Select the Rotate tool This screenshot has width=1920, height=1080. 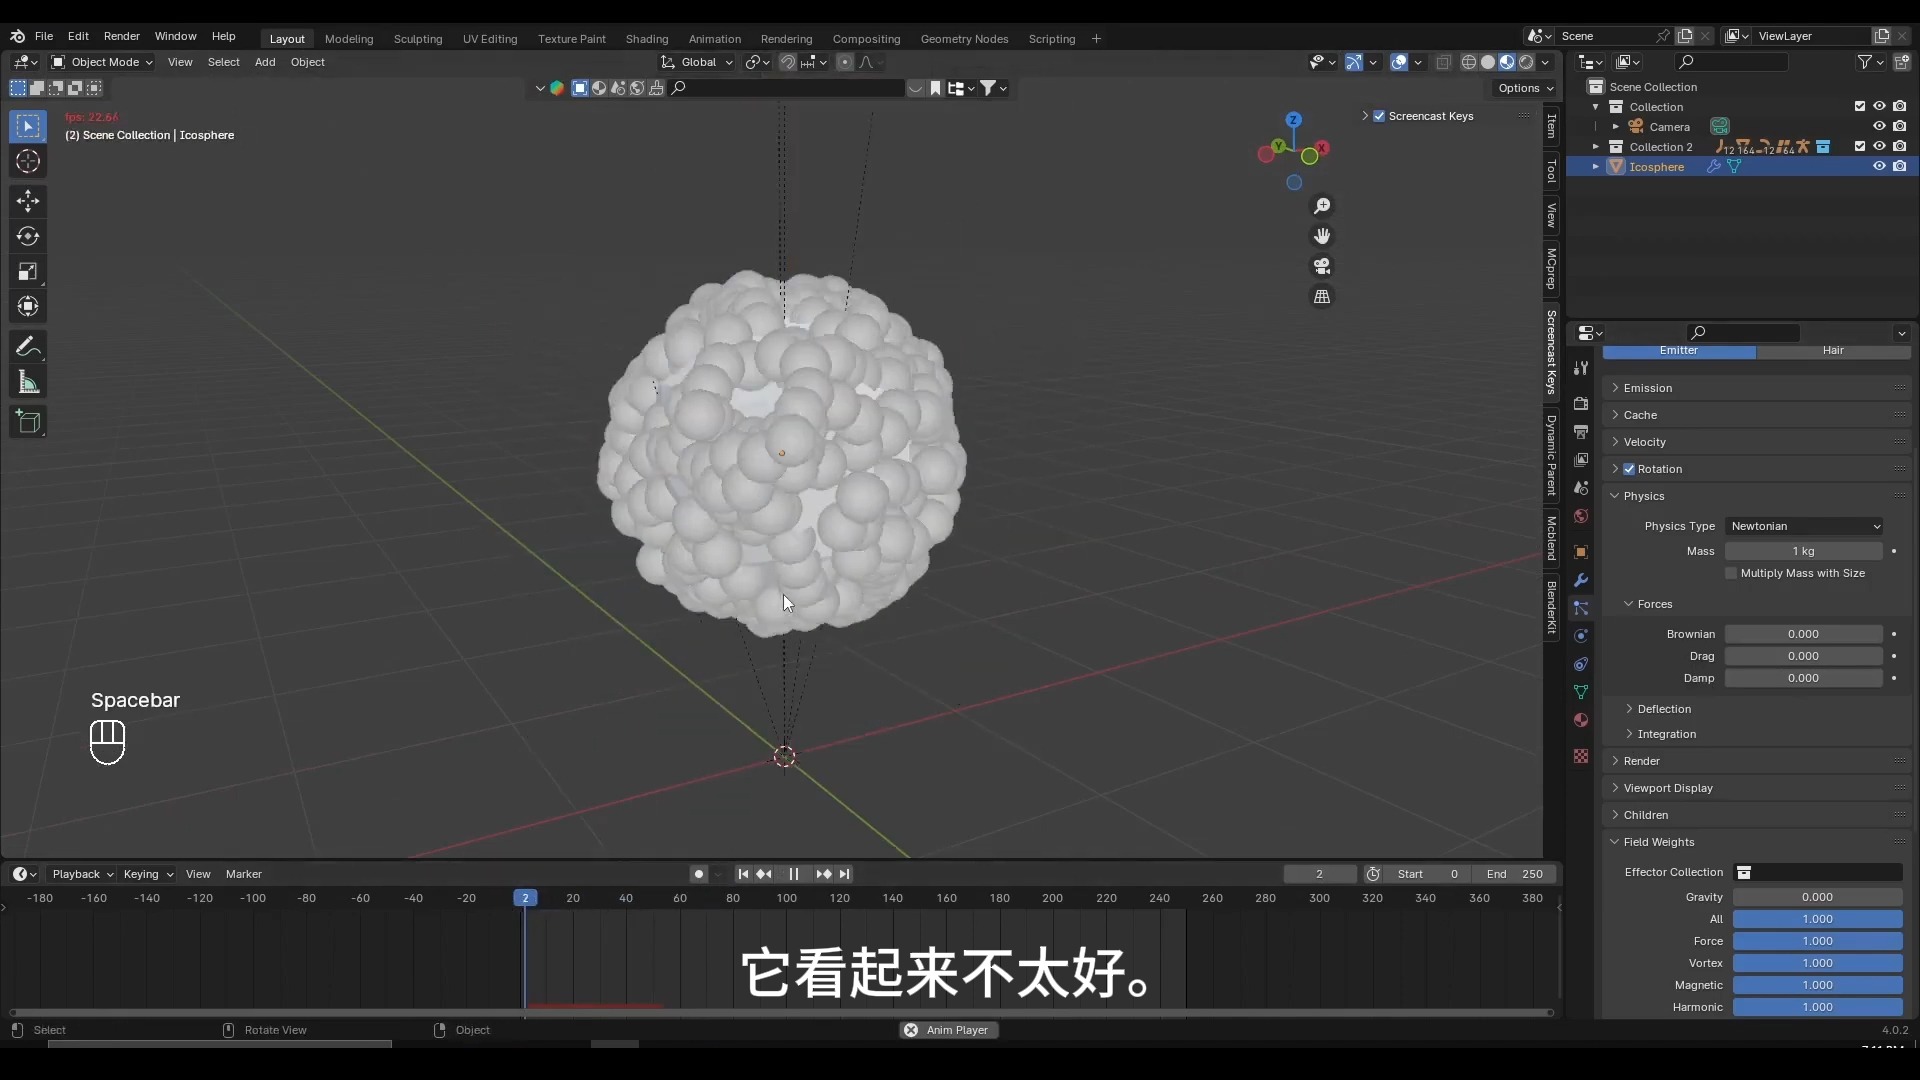point(28,236)
